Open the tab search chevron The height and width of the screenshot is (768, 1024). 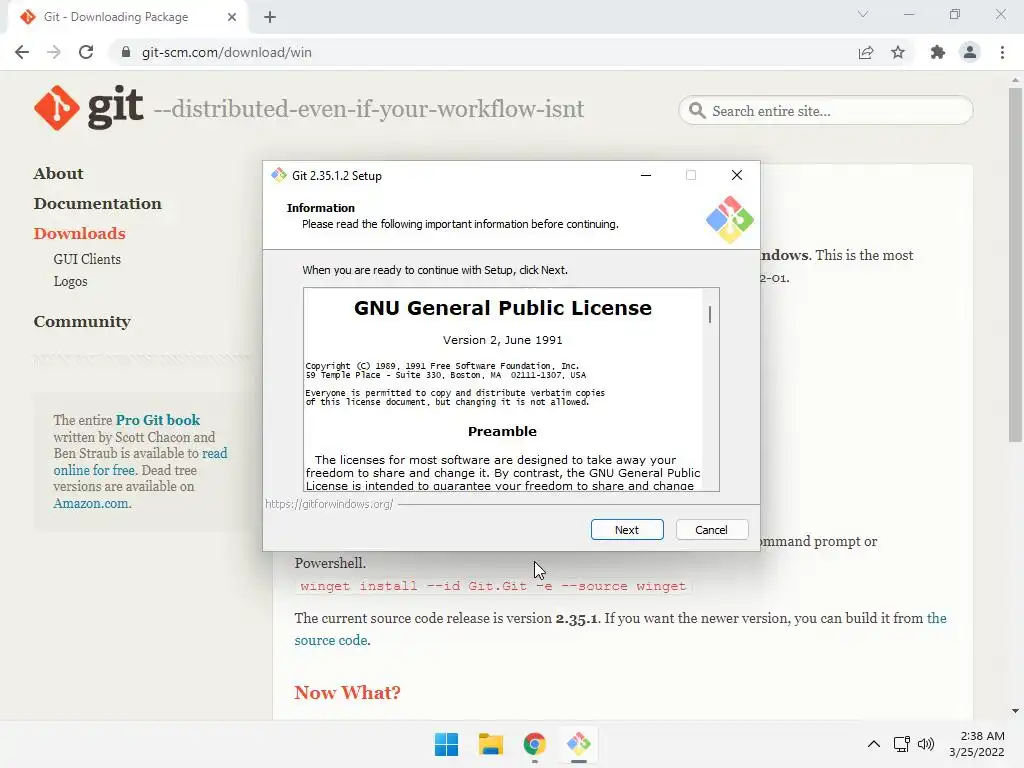[x=863, y=14]
